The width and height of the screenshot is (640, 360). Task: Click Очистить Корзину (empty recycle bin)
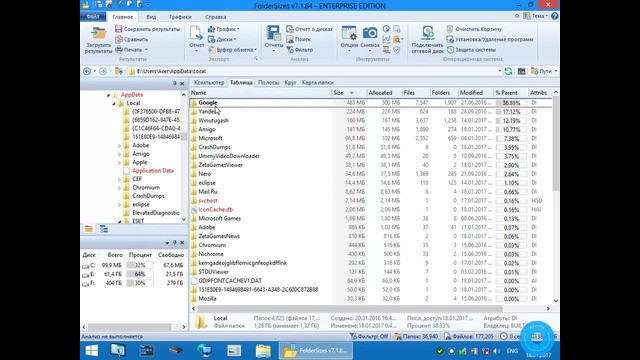pos(474,29)
